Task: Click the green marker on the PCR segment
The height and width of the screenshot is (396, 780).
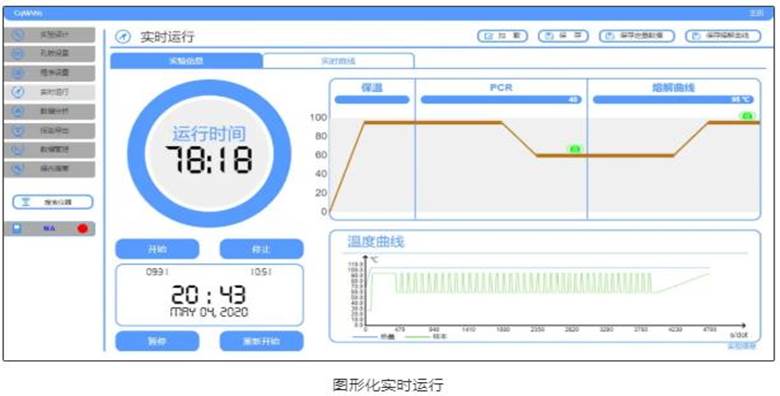Action: (575, 149)
